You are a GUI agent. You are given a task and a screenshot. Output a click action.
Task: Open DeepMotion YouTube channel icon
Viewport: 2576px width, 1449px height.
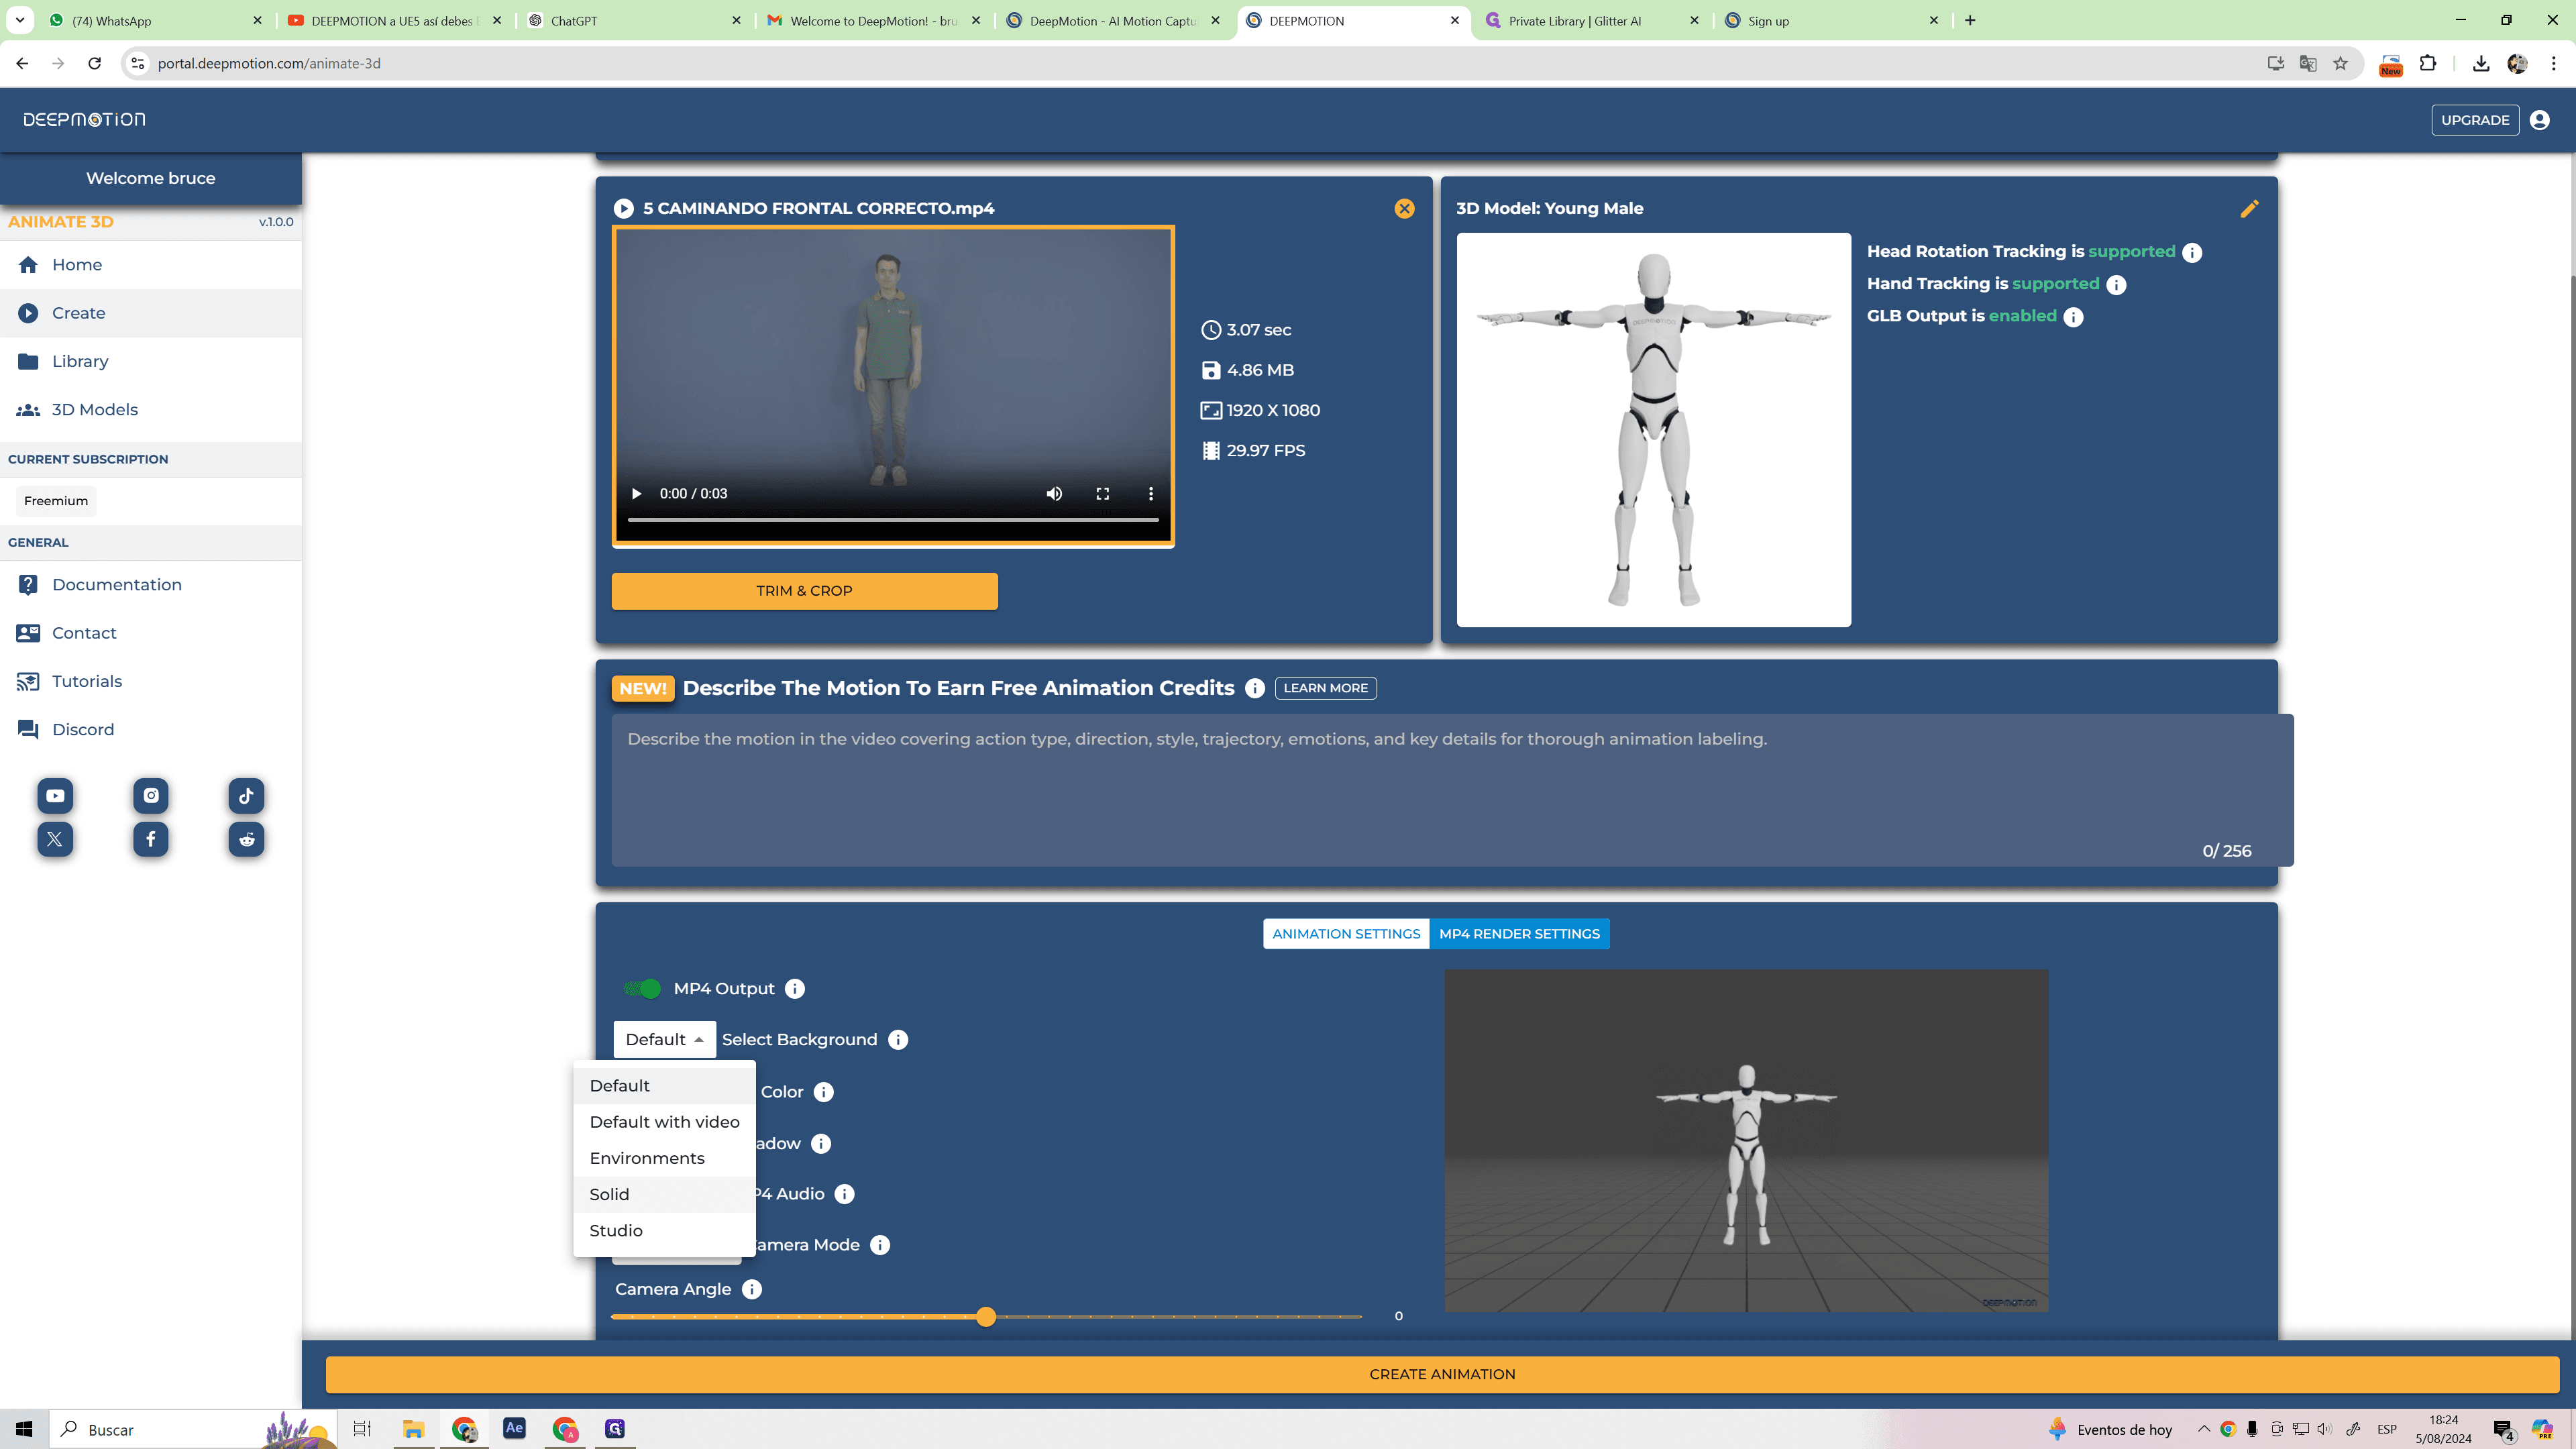click(55, 796)
